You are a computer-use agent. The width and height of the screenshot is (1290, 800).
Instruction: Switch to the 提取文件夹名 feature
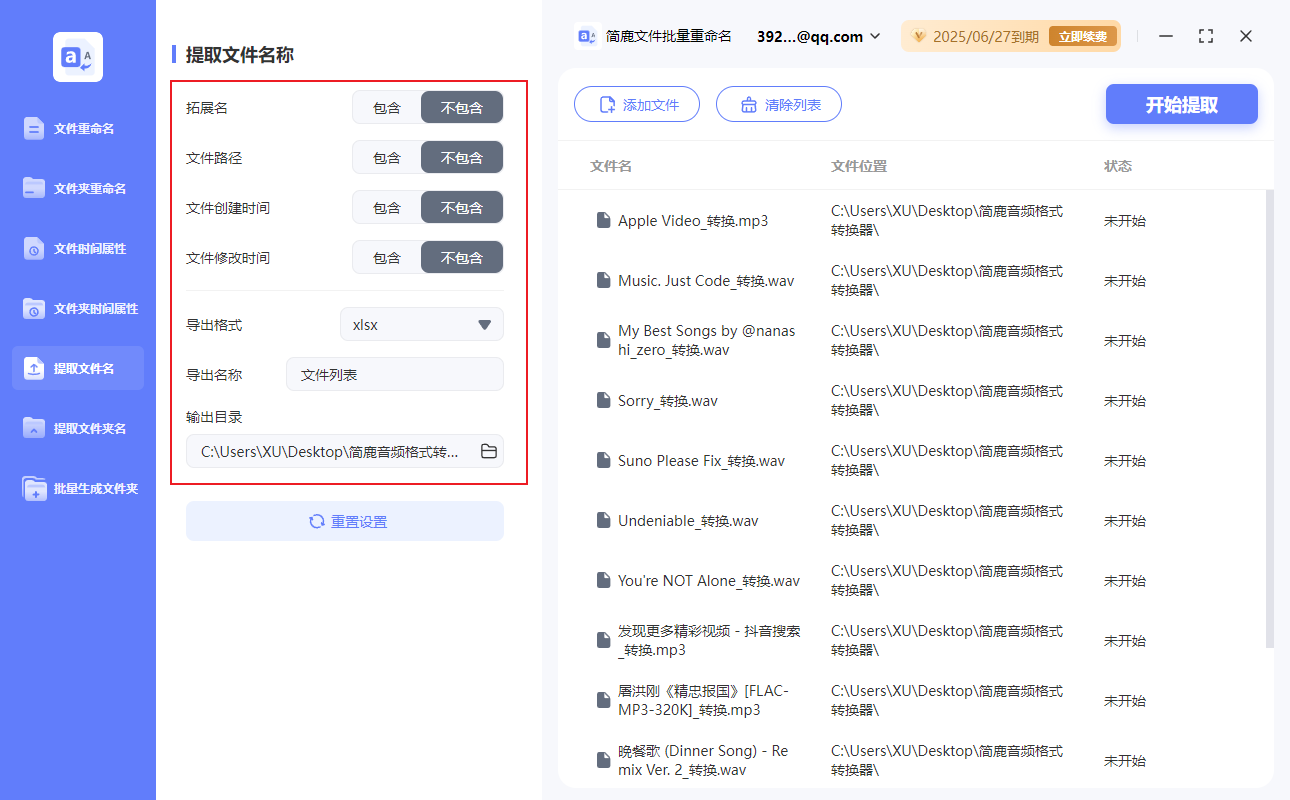77,428
